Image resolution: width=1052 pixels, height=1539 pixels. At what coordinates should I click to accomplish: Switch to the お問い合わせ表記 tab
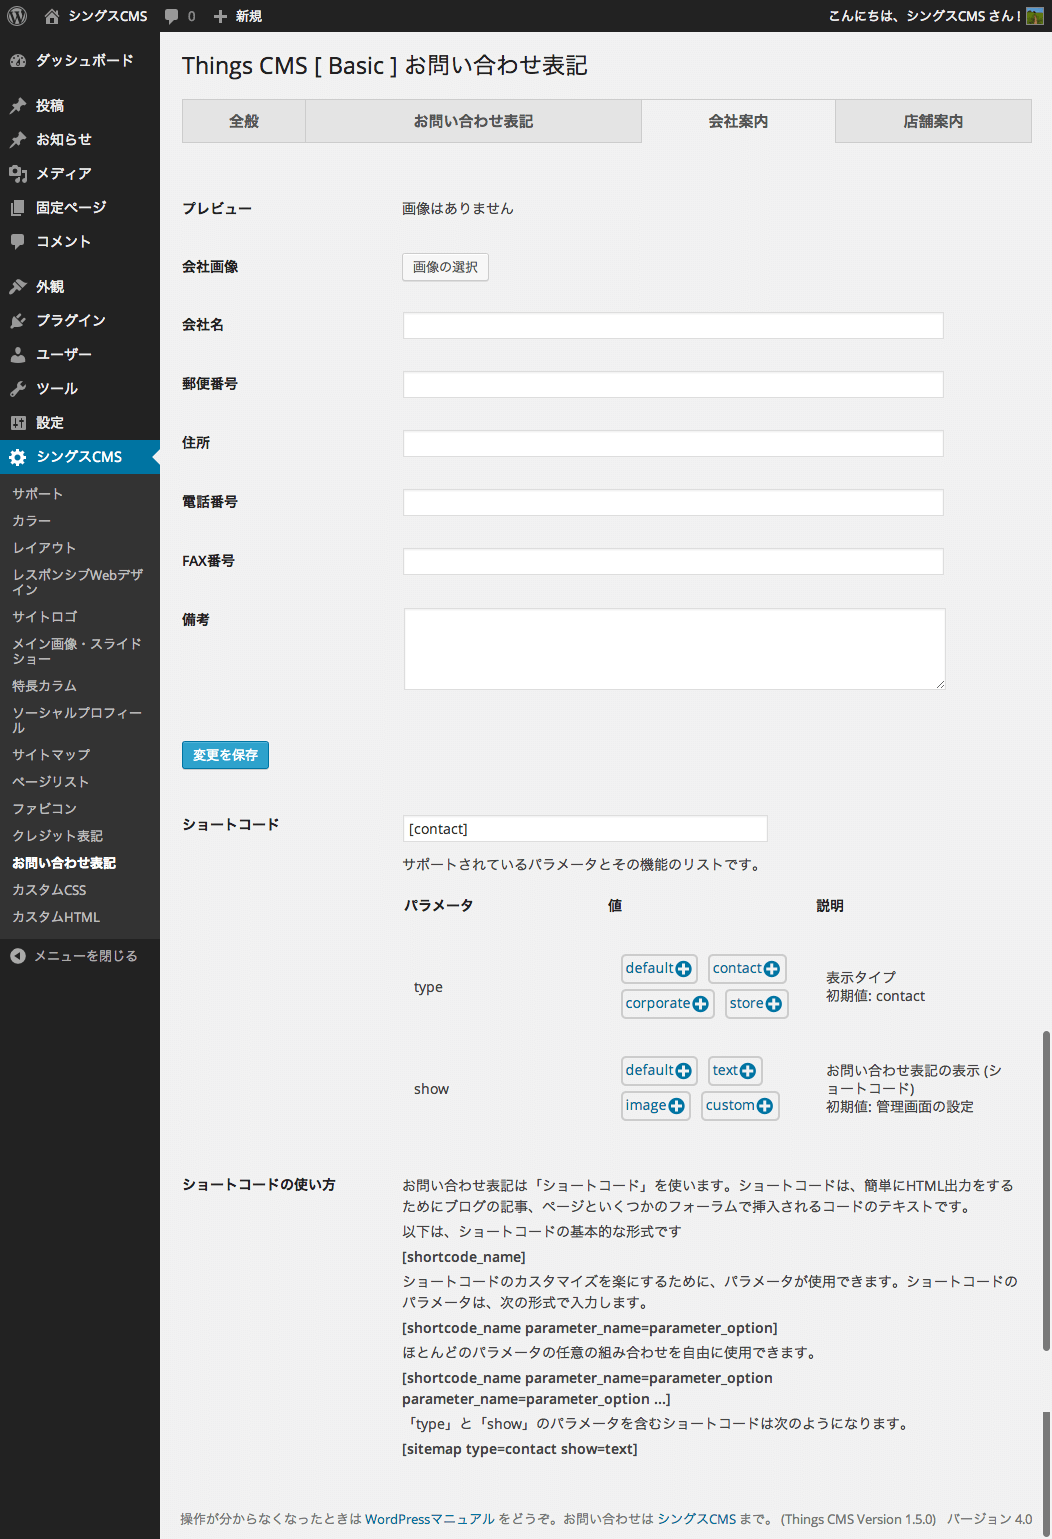click(473, 121)
